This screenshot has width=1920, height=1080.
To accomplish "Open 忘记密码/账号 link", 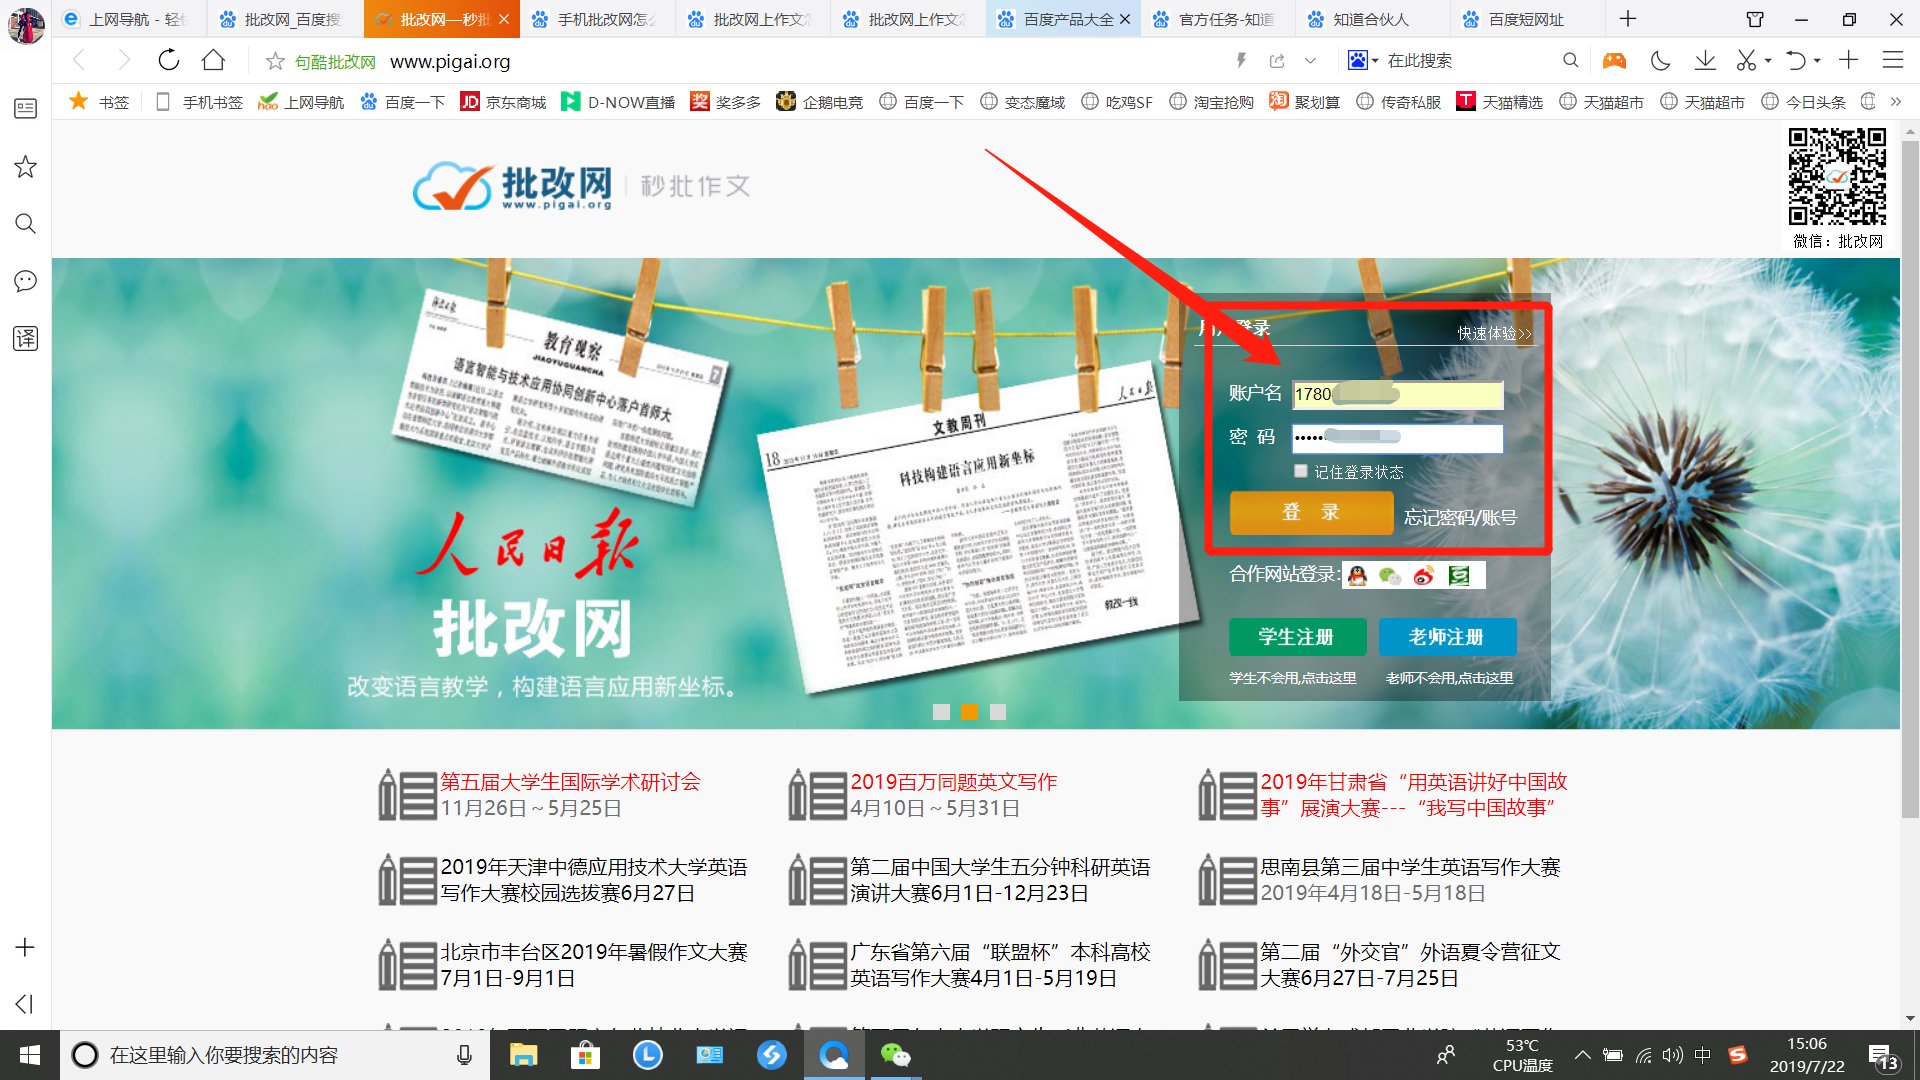I will coord(1460,517).
